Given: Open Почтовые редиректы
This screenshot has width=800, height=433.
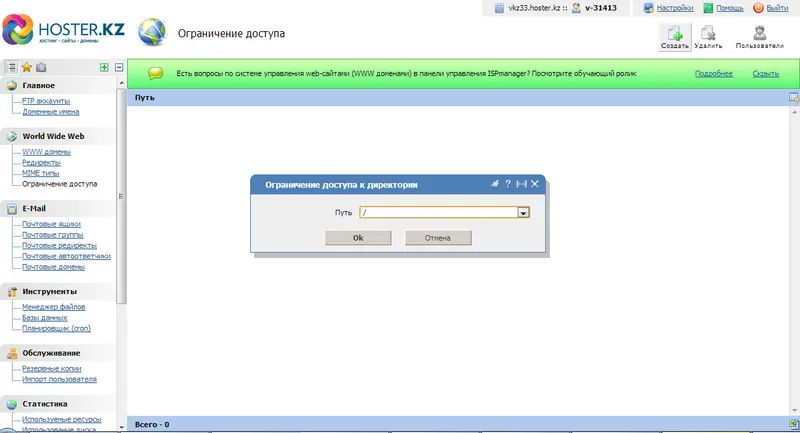Looking at the screenshot, I should click(x=59, y=245).
